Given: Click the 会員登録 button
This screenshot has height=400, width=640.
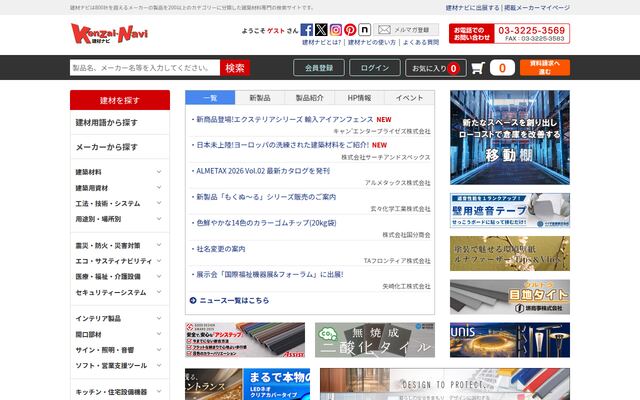Looking at the screenshot, I should tap(319, 68).
